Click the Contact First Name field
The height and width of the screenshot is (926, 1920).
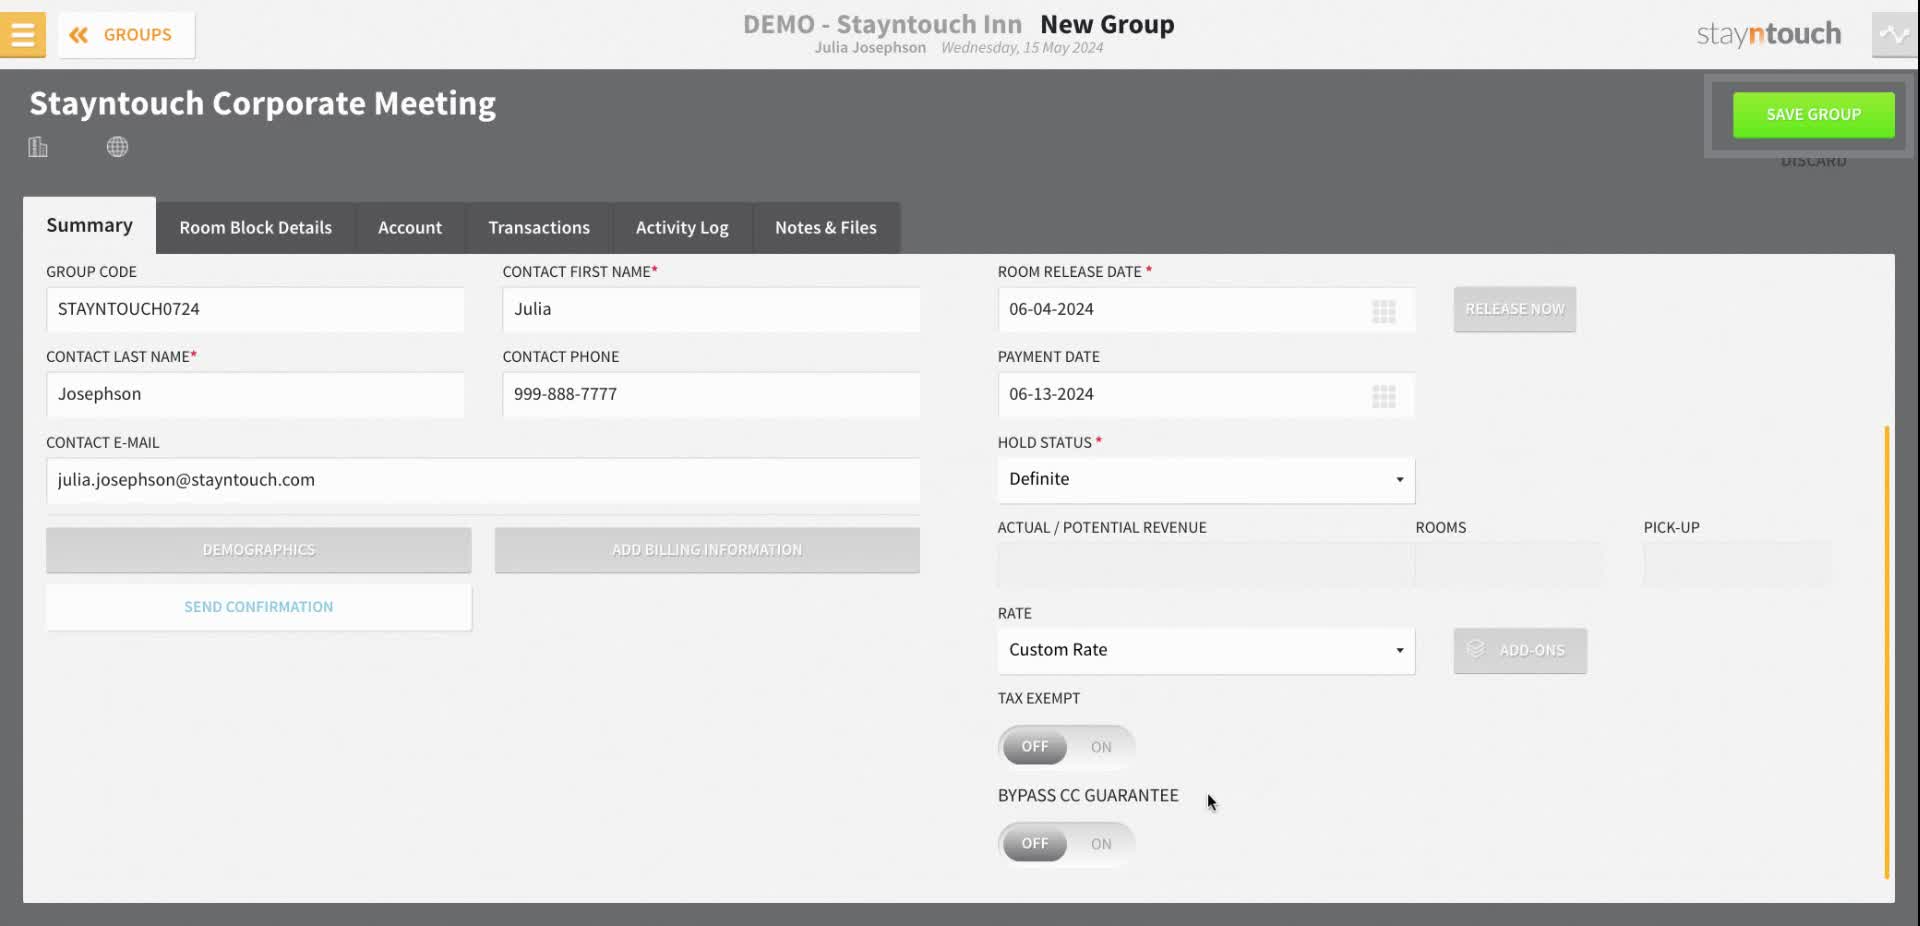[x=711, y=310]
